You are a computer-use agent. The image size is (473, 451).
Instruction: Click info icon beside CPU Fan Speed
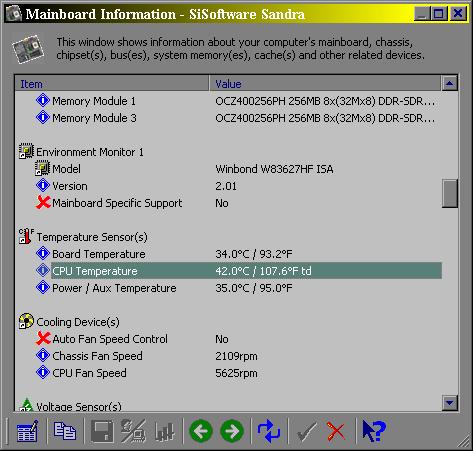click(43, 372)
